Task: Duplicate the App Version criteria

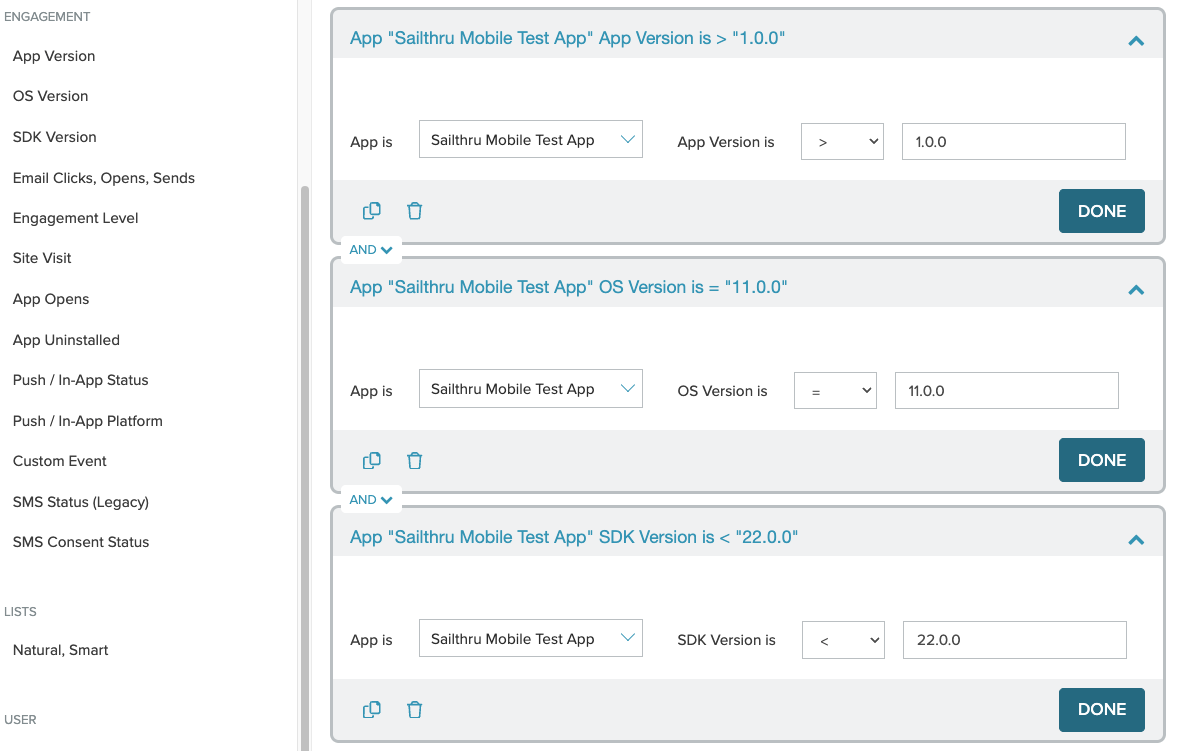Action: 371,211
